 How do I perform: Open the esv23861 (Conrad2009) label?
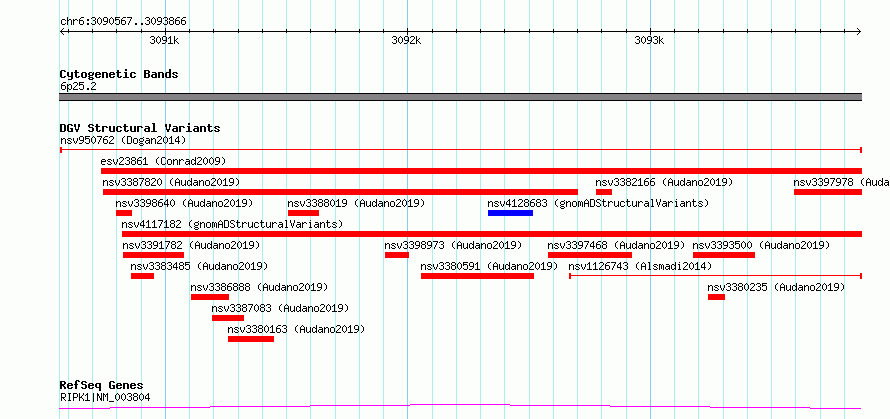coord(163,161)
